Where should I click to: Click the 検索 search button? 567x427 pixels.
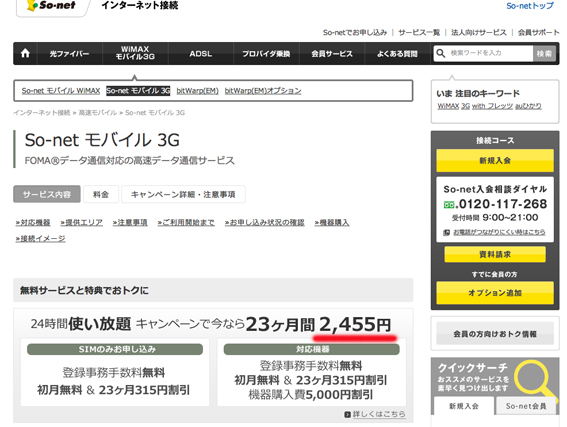click(x=544, y=54)
